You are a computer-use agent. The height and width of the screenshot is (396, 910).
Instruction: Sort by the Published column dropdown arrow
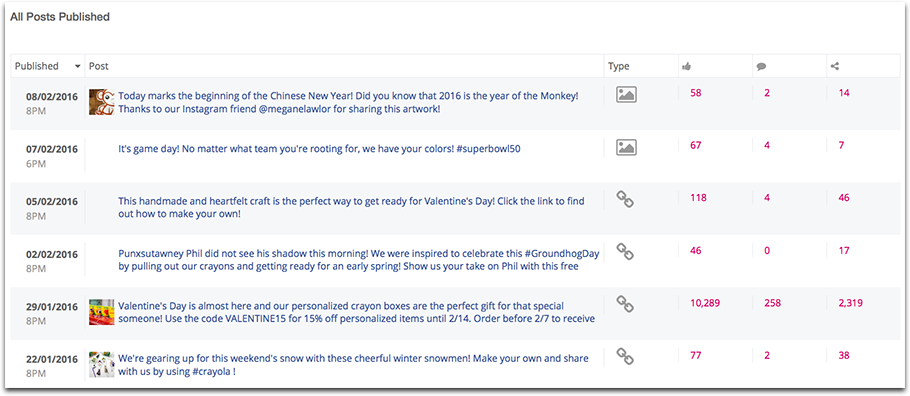point(78,67)
